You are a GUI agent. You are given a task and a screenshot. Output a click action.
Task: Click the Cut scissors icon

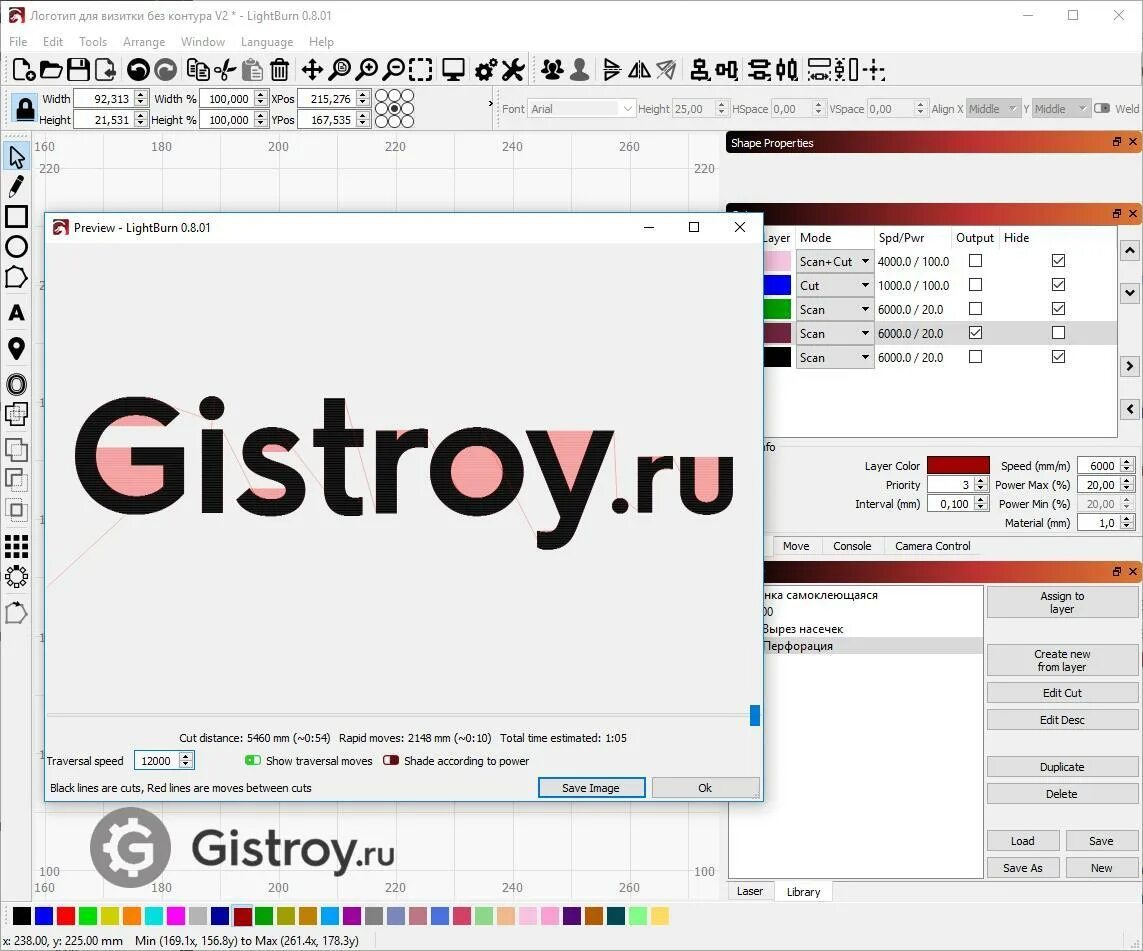click(x=225, y=70)
